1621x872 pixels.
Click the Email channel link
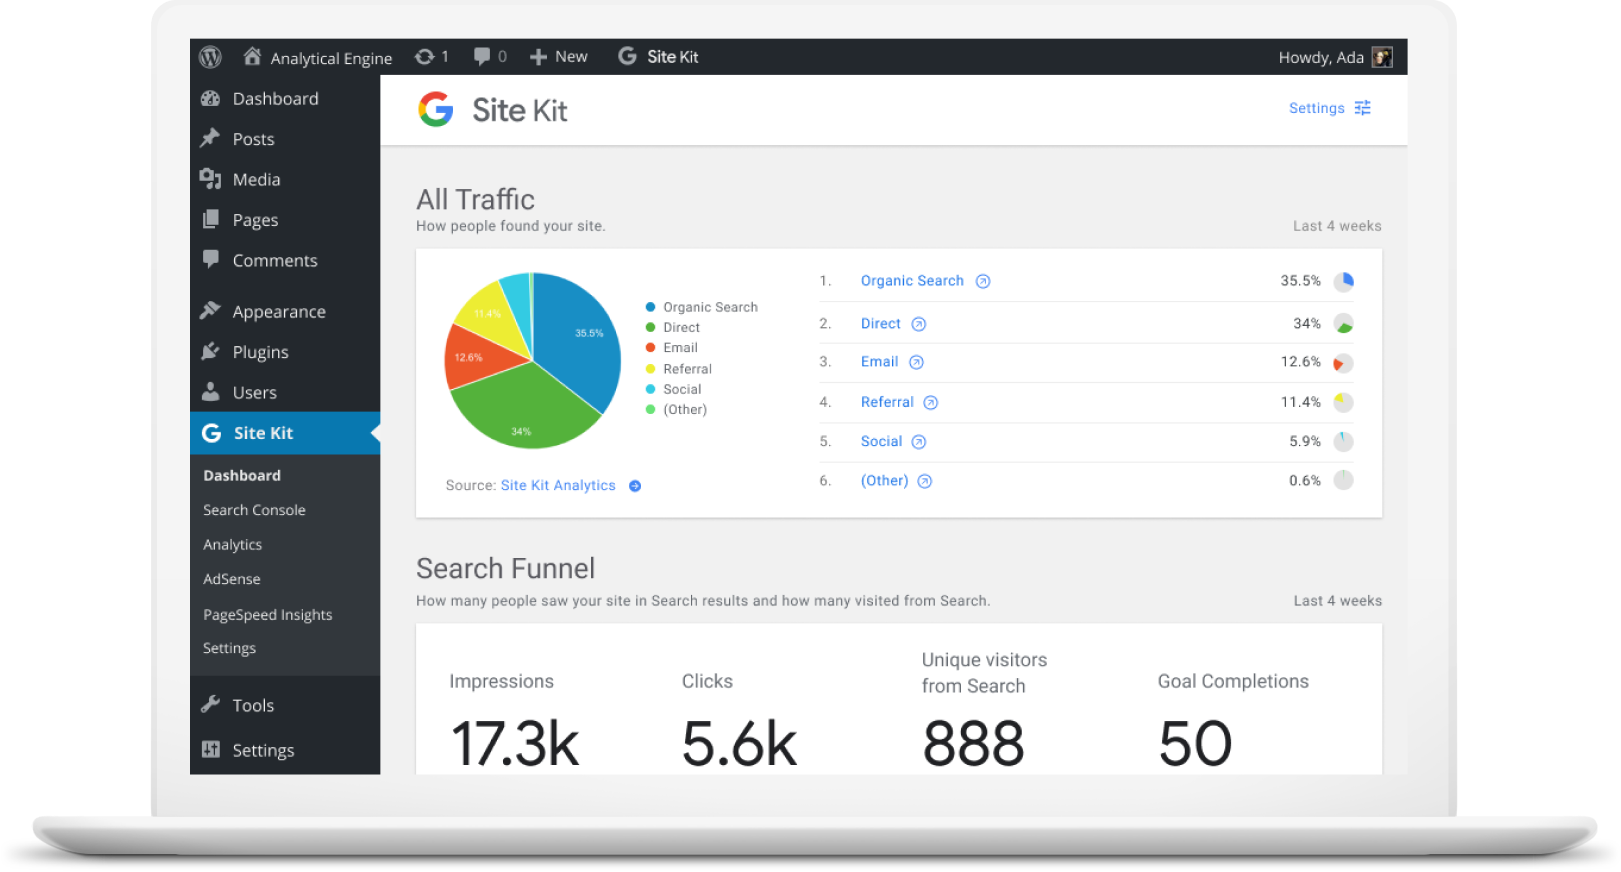[879, 362]
